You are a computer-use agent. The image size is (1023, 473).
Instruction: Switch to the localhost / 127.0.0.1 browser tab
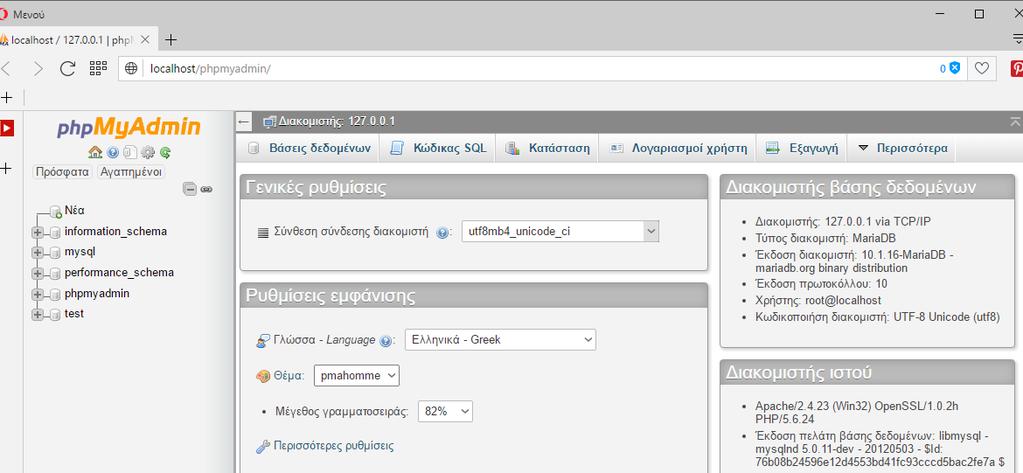click(72, 40)
